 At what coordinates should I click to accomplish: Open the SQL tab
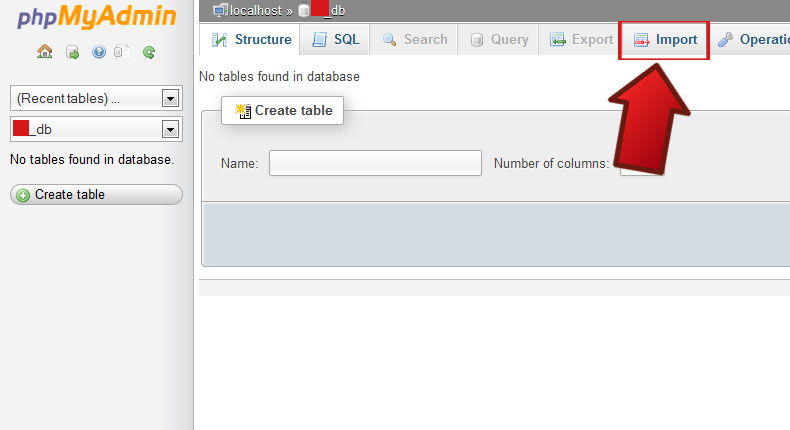(x=335, y=40)
